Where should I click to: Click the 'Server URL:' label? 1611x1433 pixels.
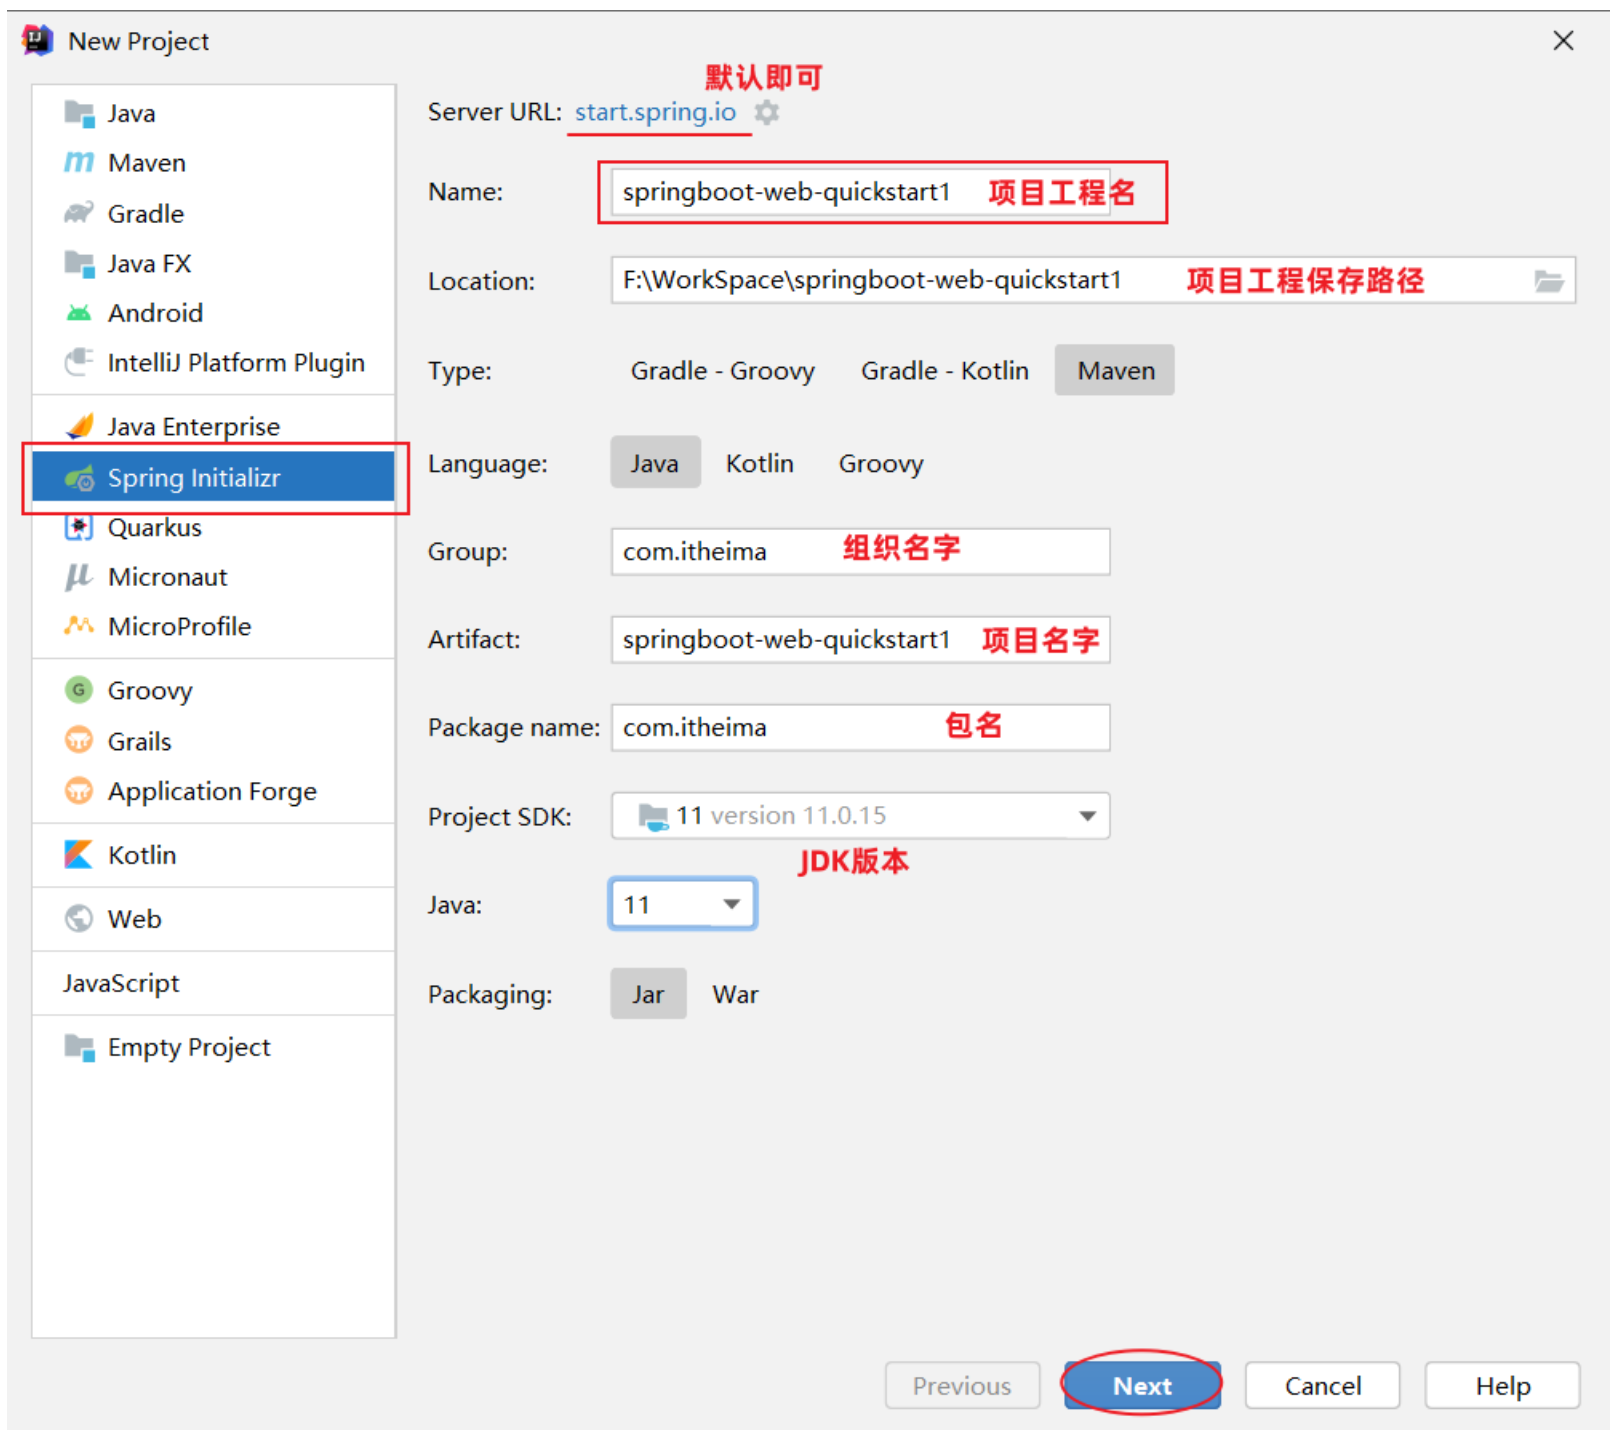point(495,112)
